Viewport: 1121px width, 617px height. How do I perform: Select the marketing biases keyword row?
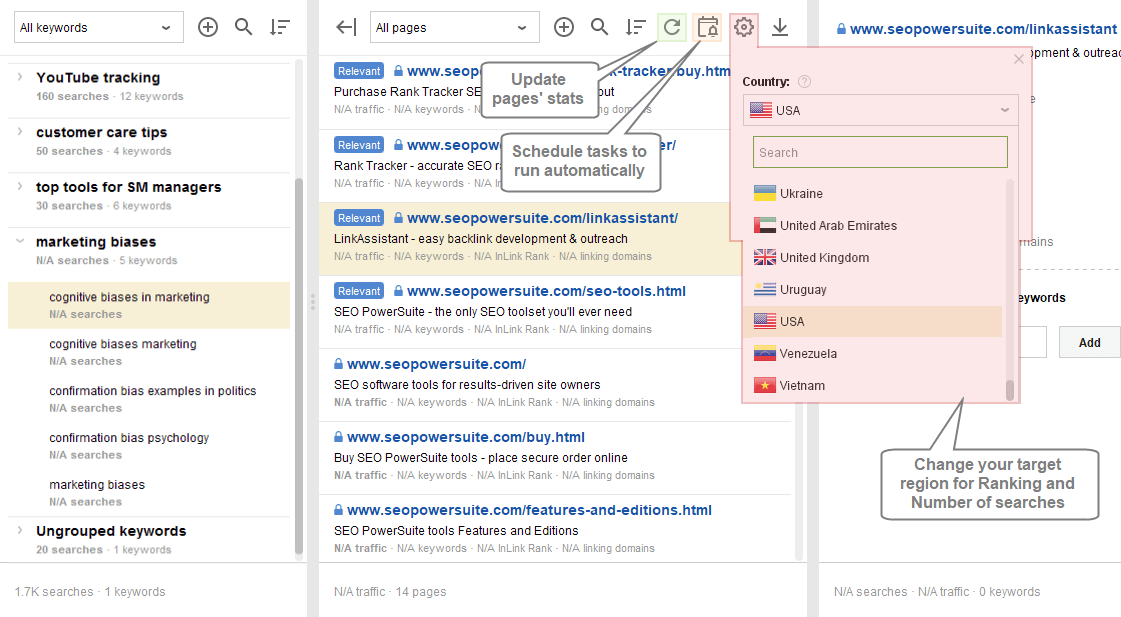[x=149, y=493]
